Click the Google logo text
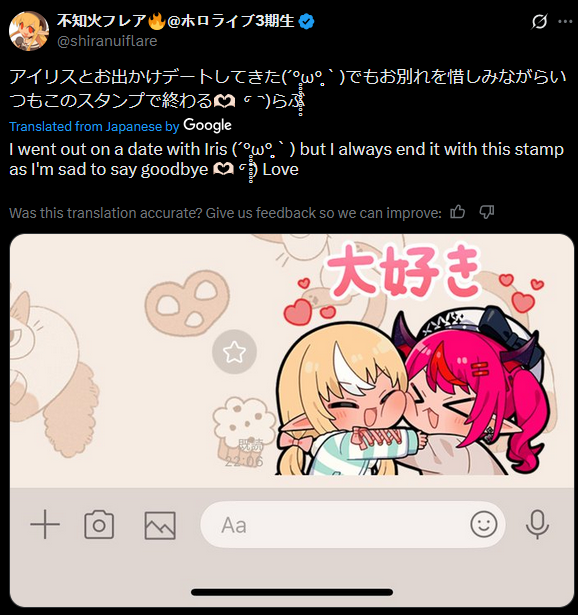The image size is (578, 615). point(207,126)
